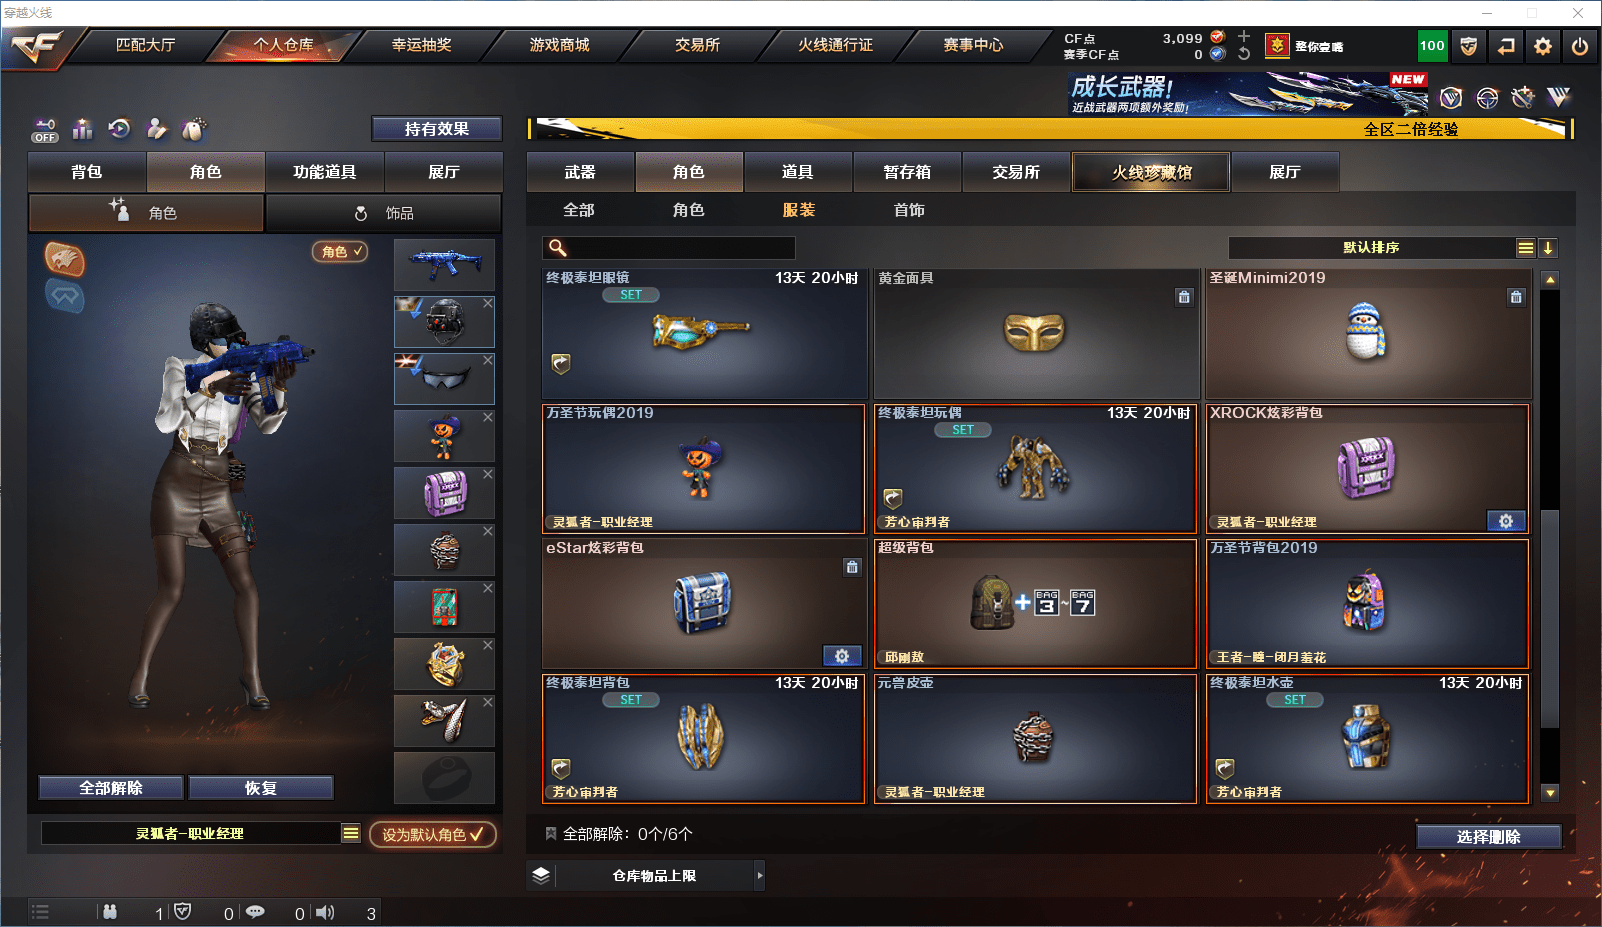This screenshot has width=1602, height=927.
Task: Click the replay history icon
Action: coord(120,129)
